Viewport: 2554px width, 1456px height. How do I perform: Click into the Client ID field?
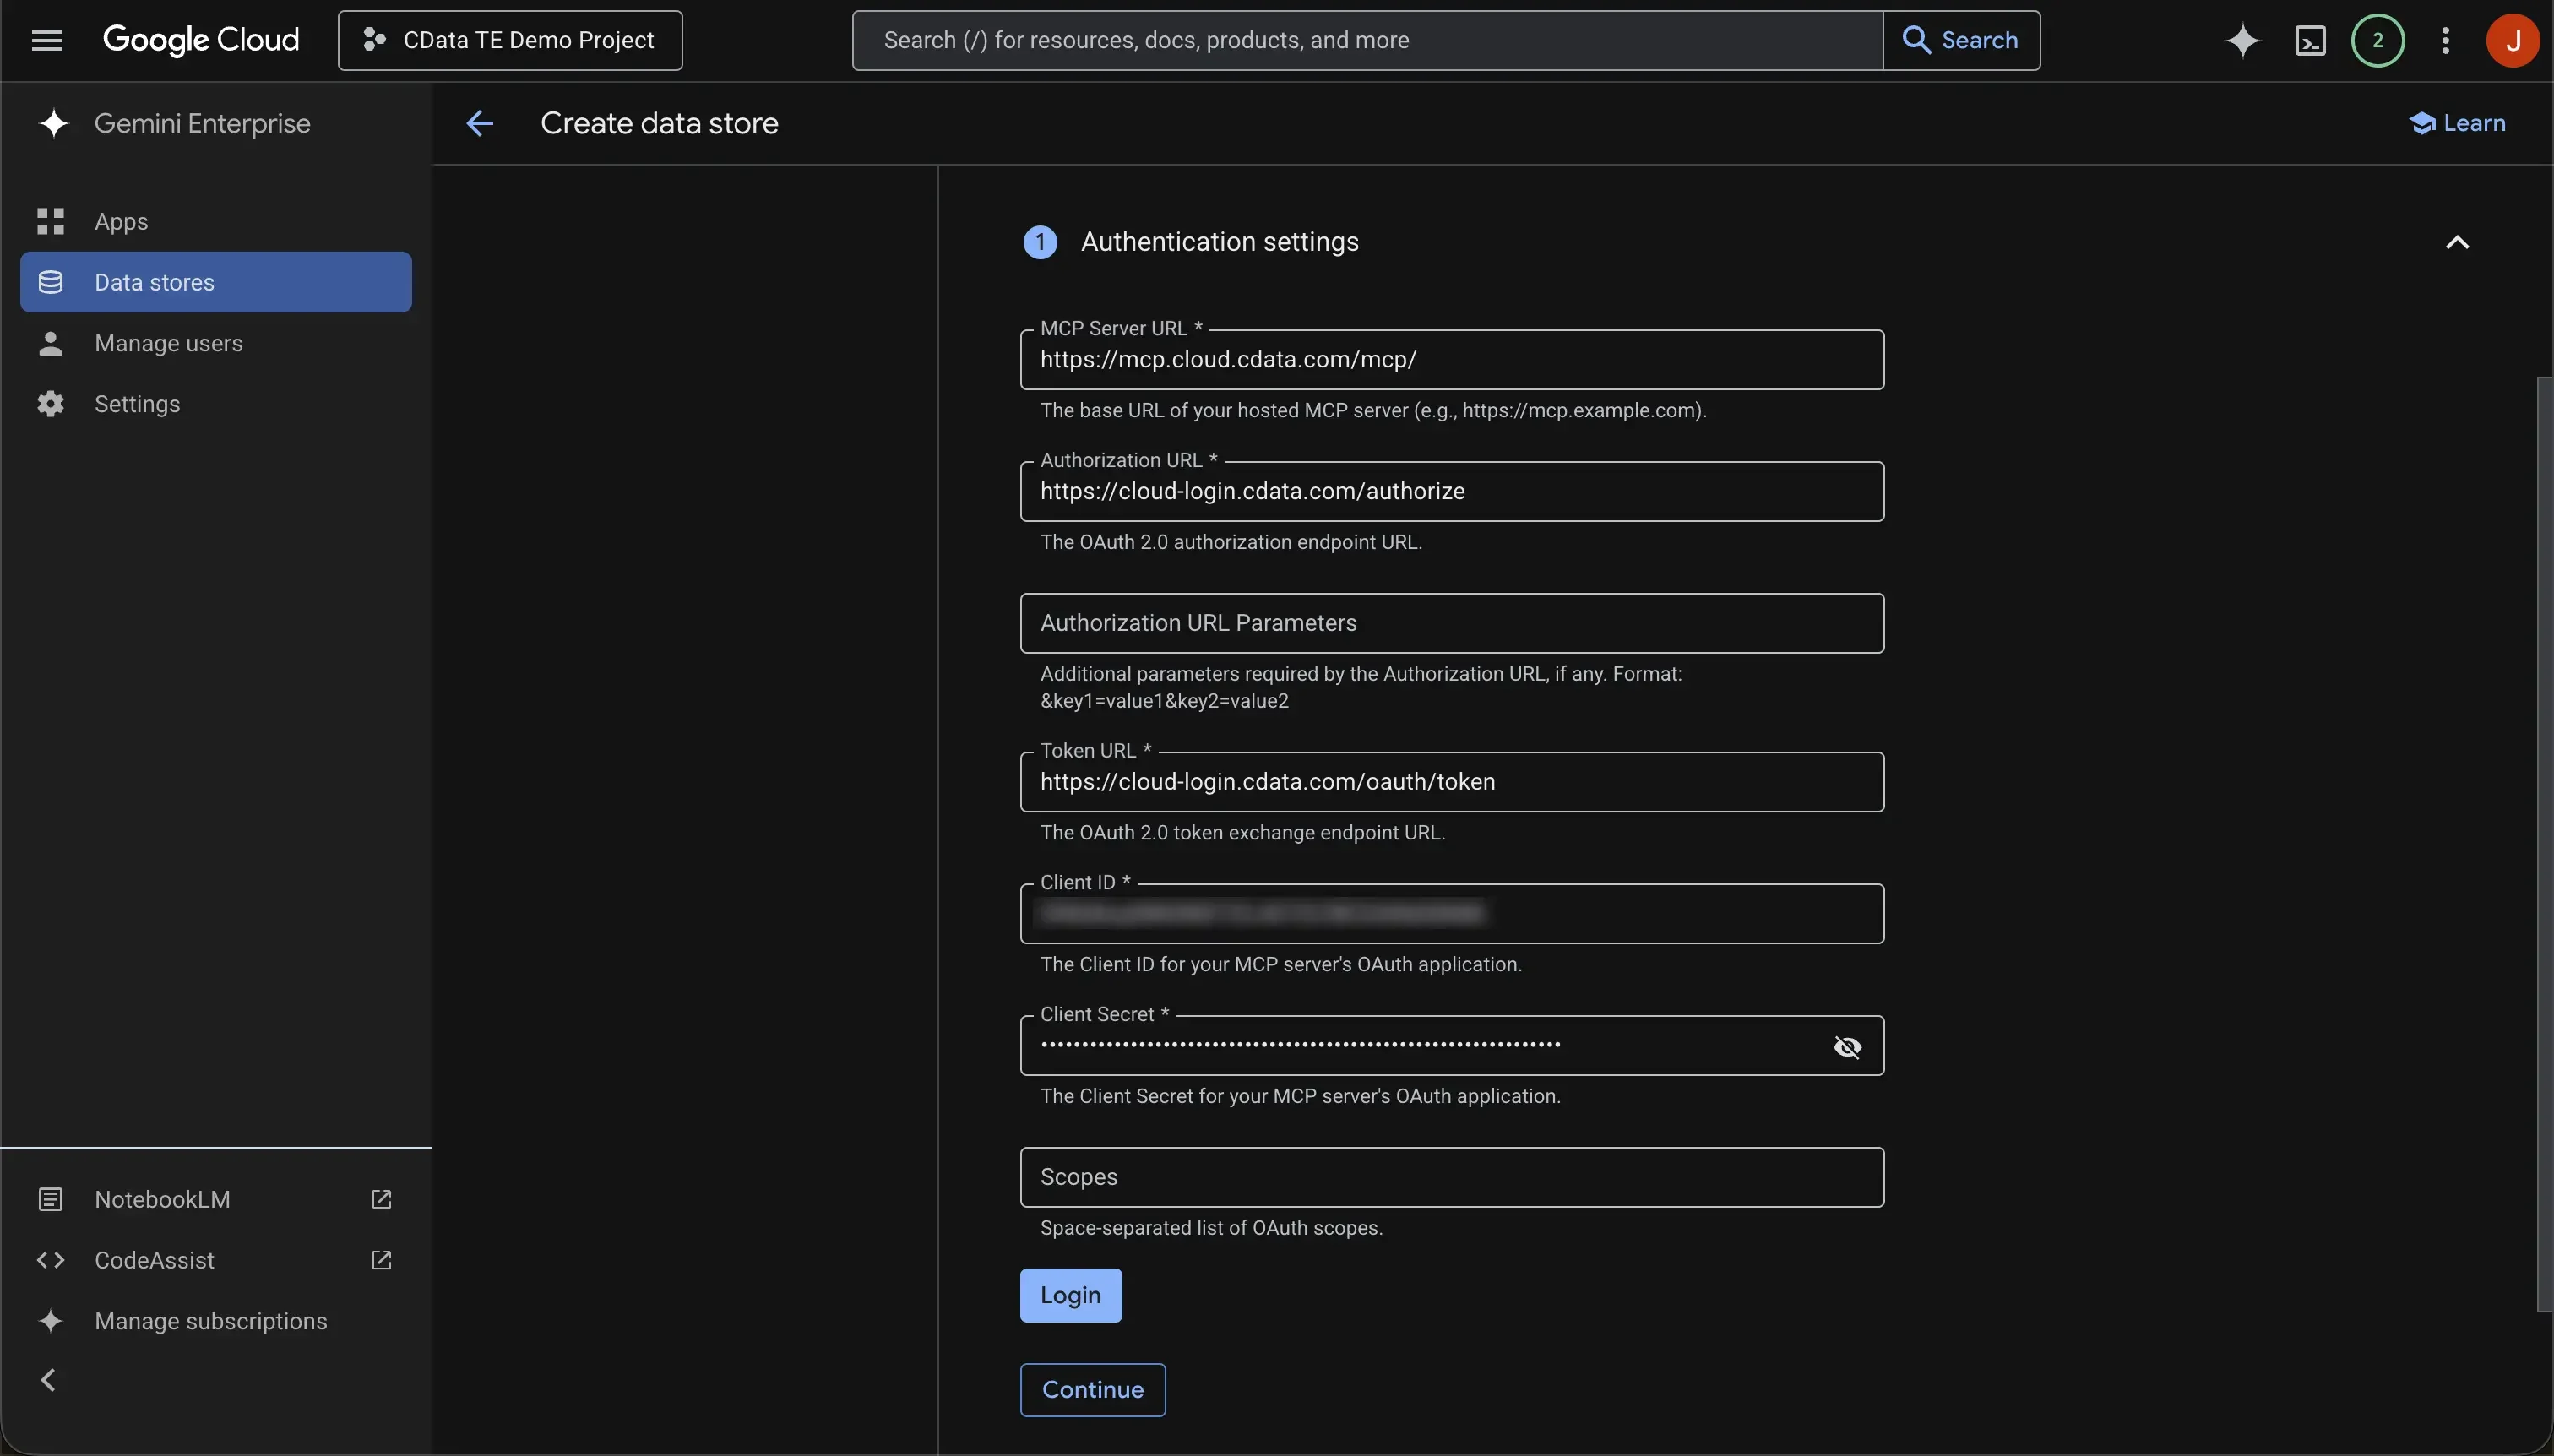[1452, 913]
